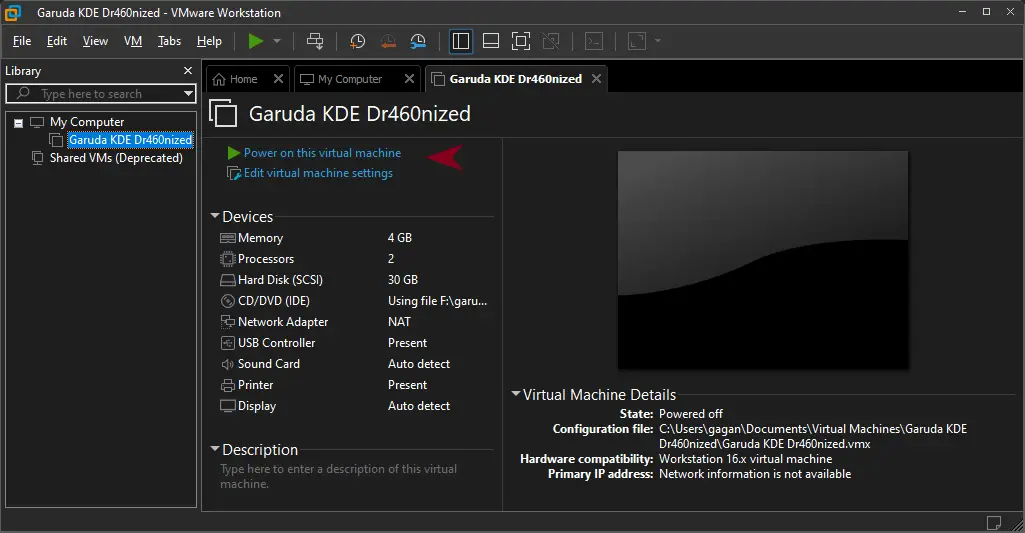
Task: Open the Help menu
Action: coord(209,41)
